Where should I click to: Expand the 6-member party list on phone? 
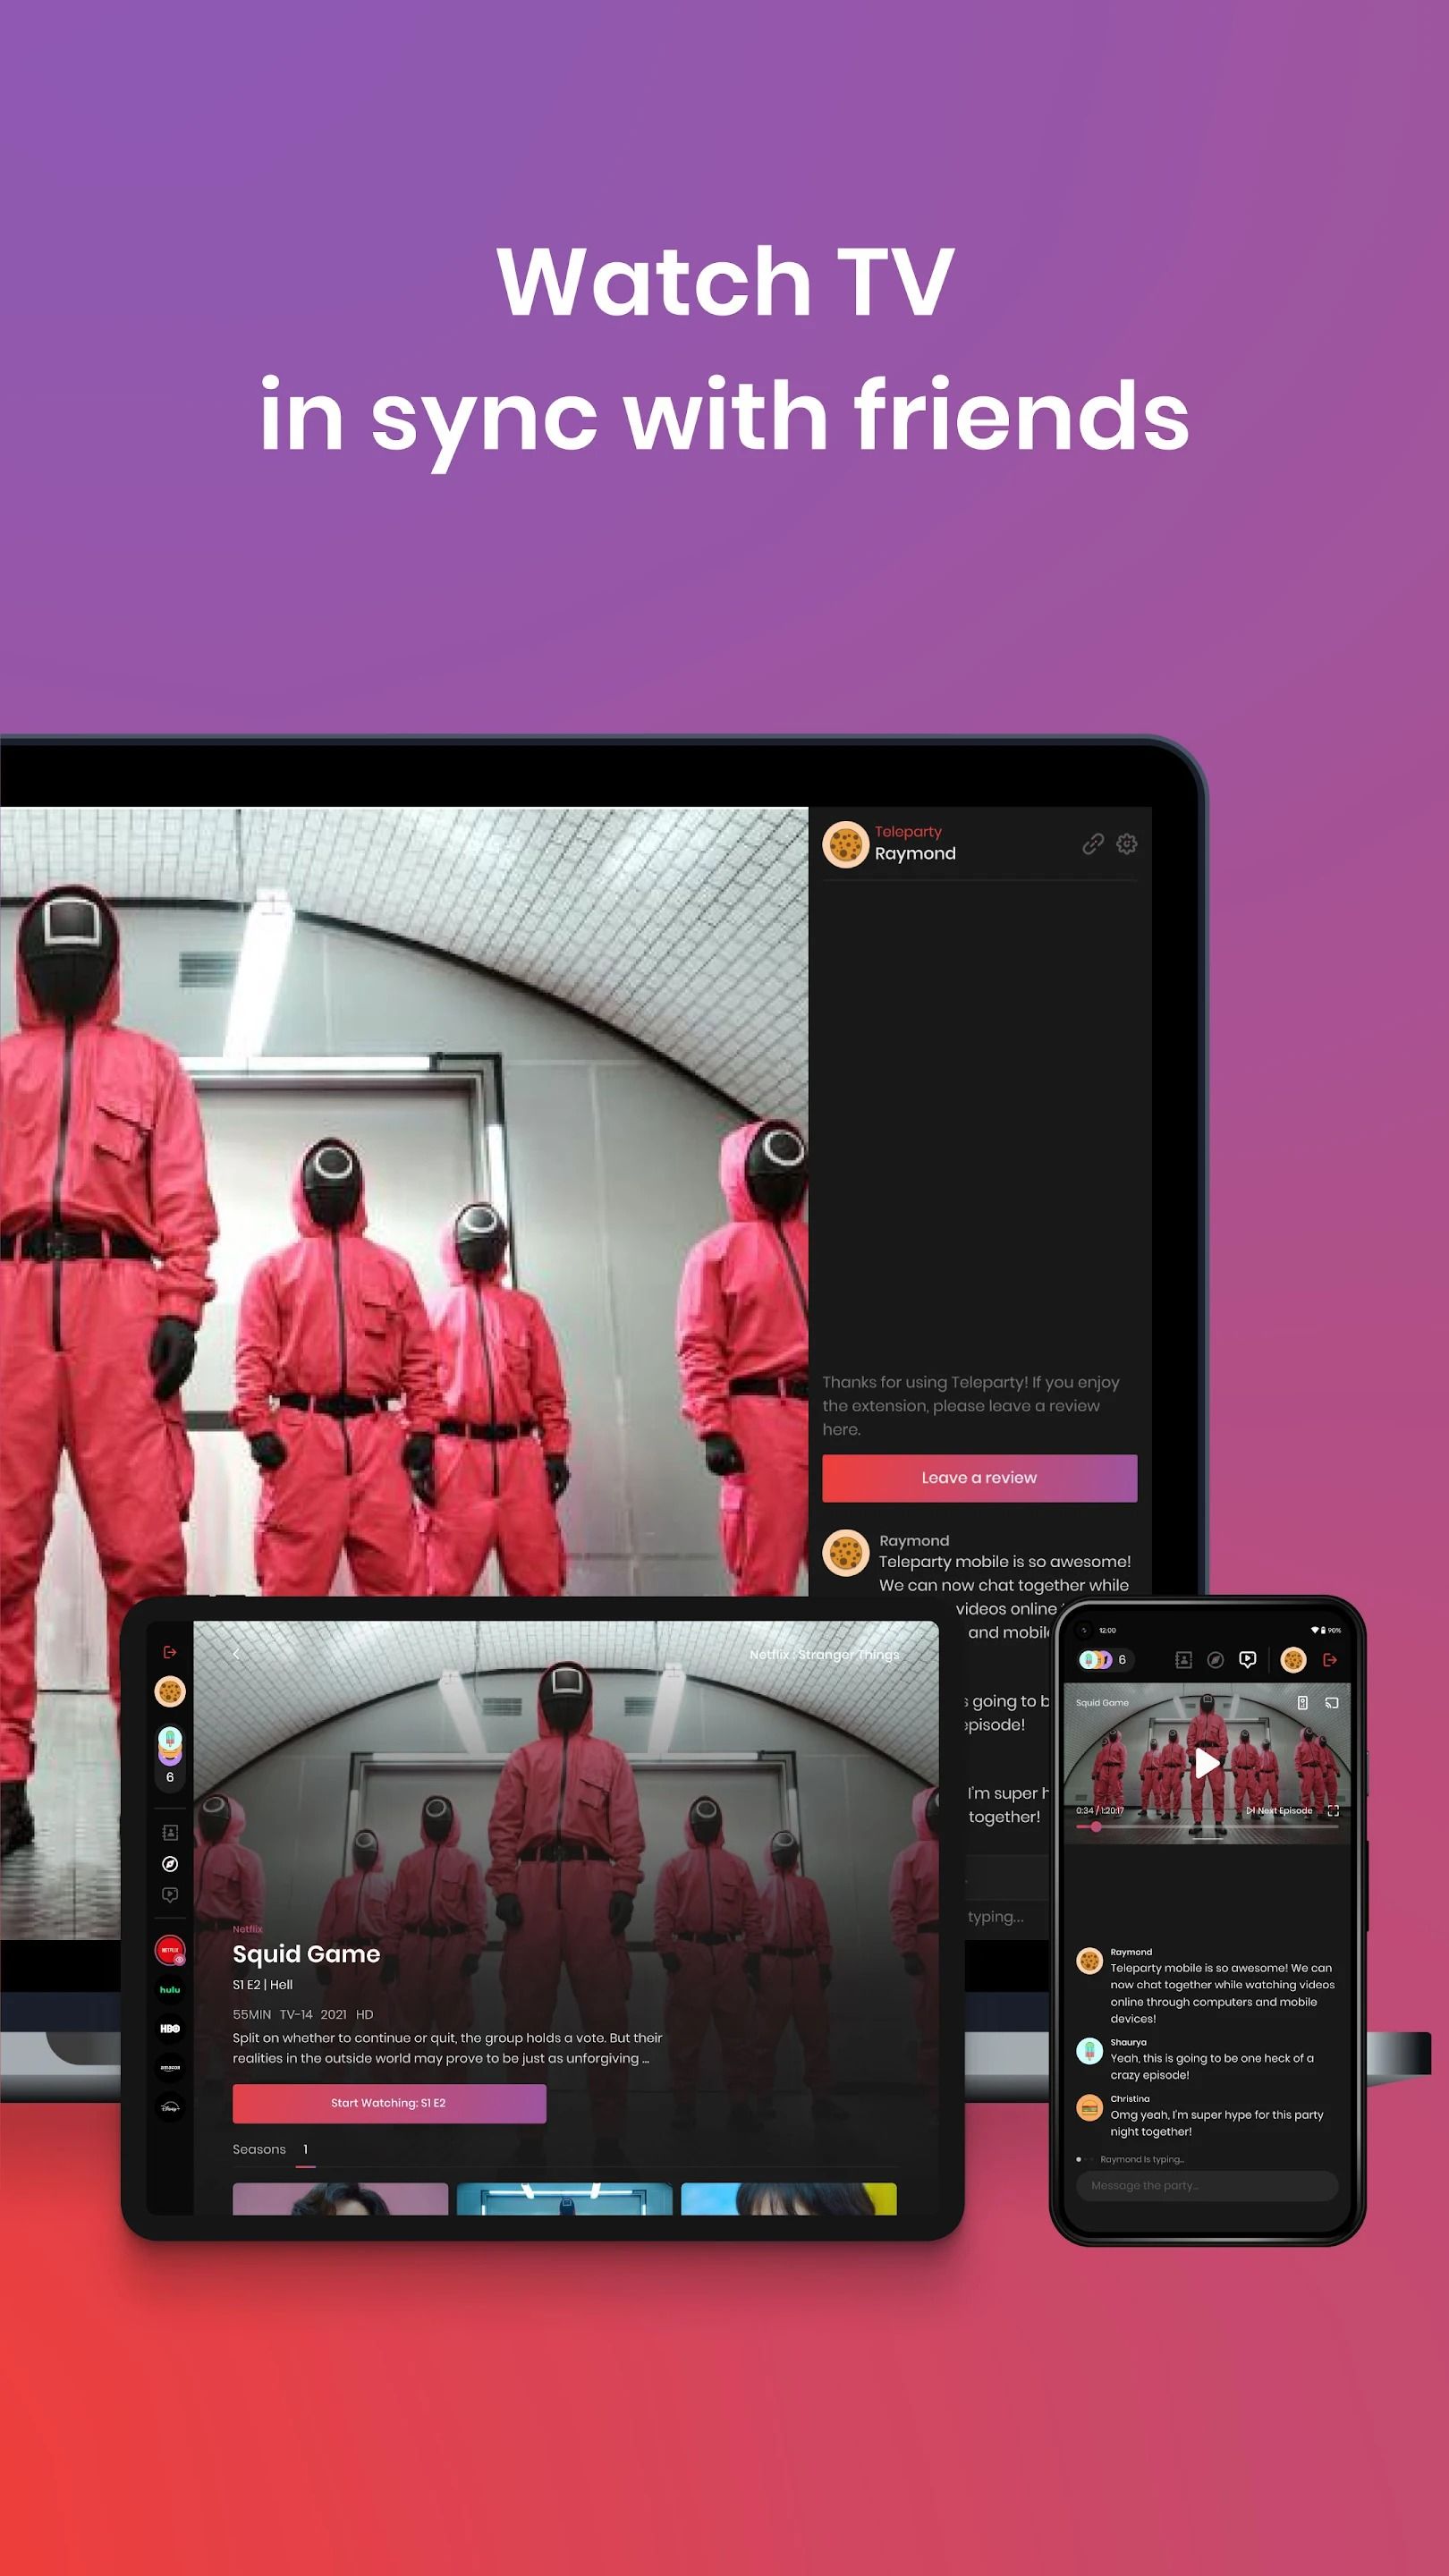click(x=1103, y=1660)
